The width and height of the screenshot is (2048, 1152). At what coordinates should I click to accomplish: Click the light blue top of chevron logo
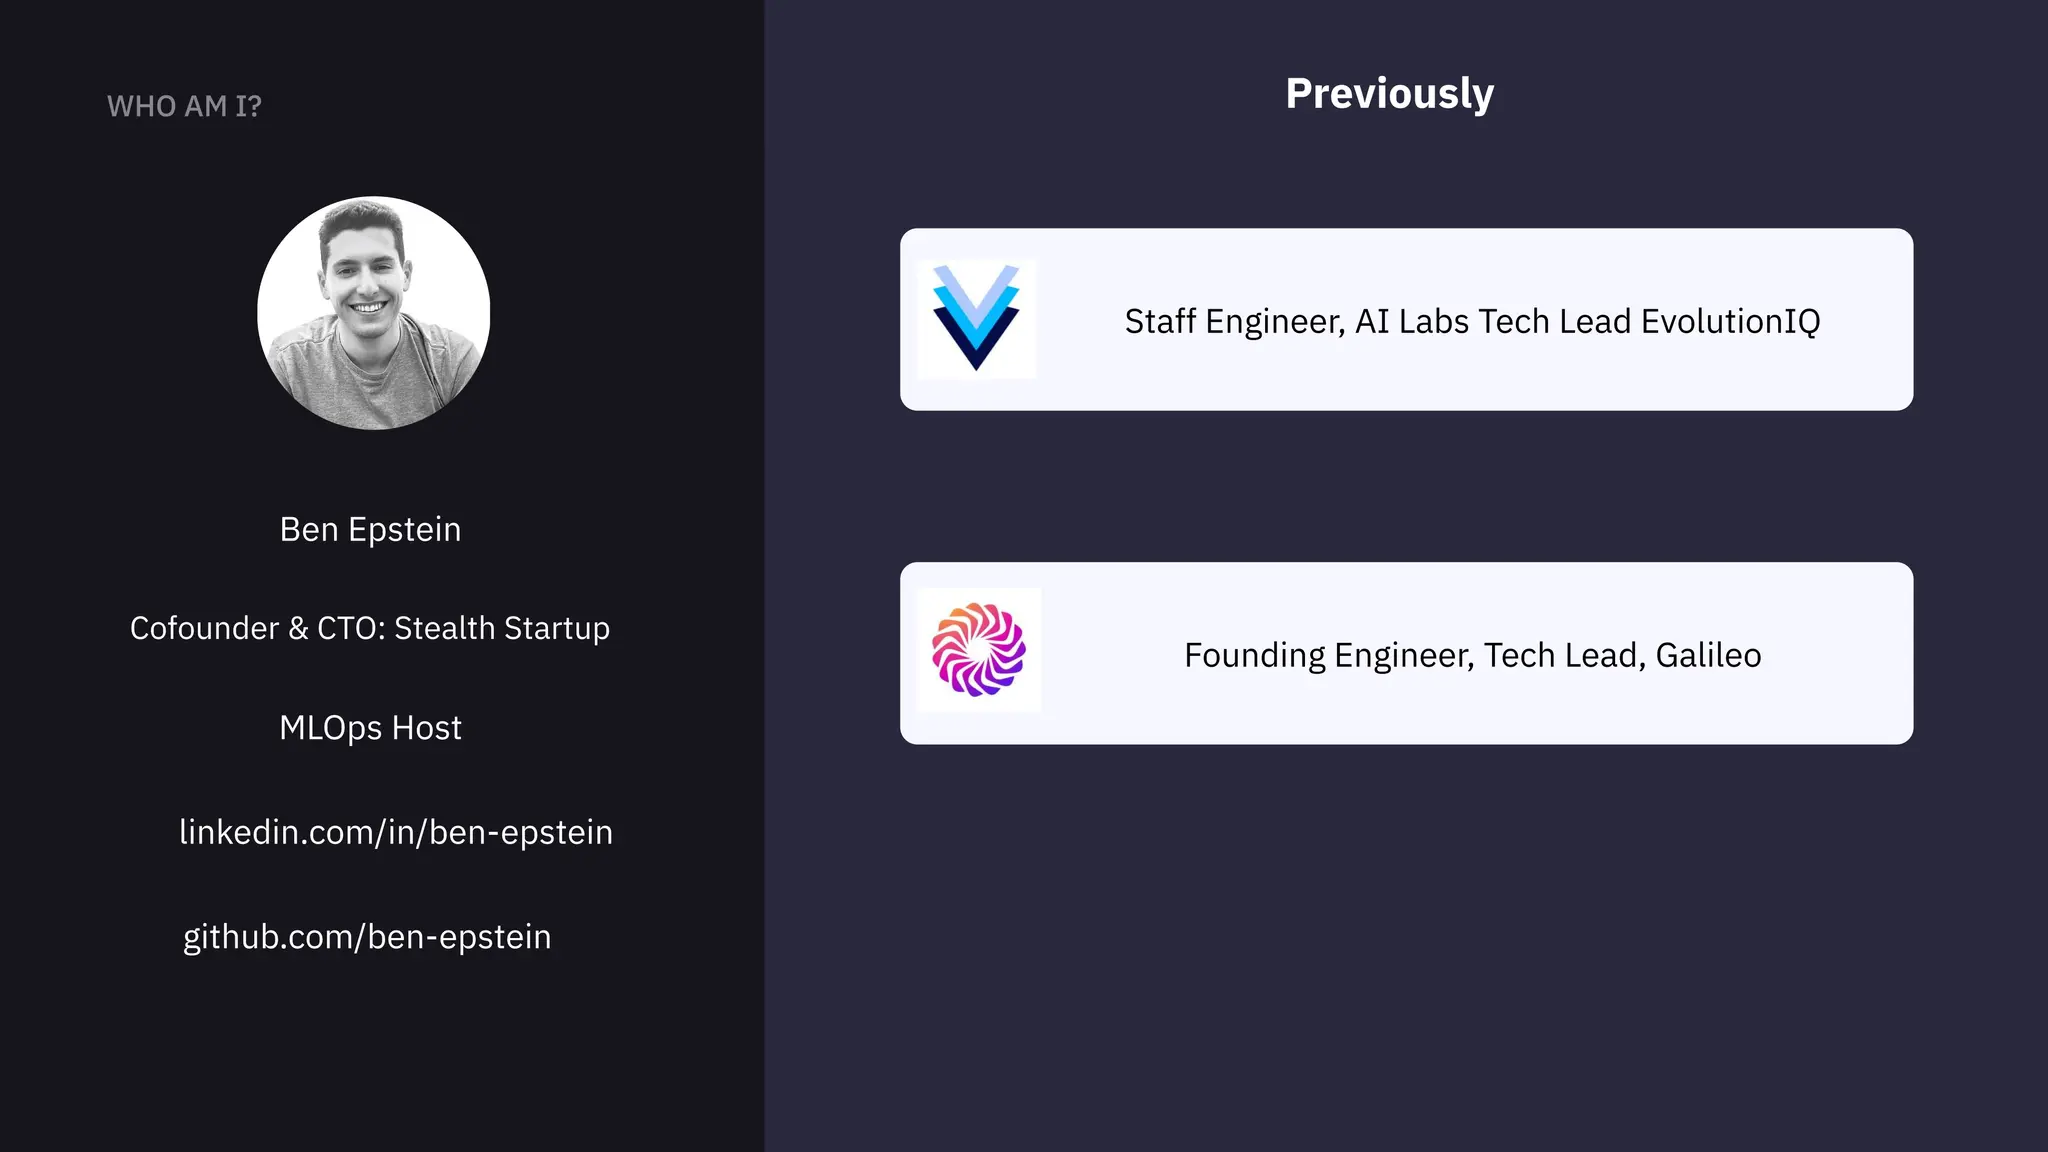point(976,284)
